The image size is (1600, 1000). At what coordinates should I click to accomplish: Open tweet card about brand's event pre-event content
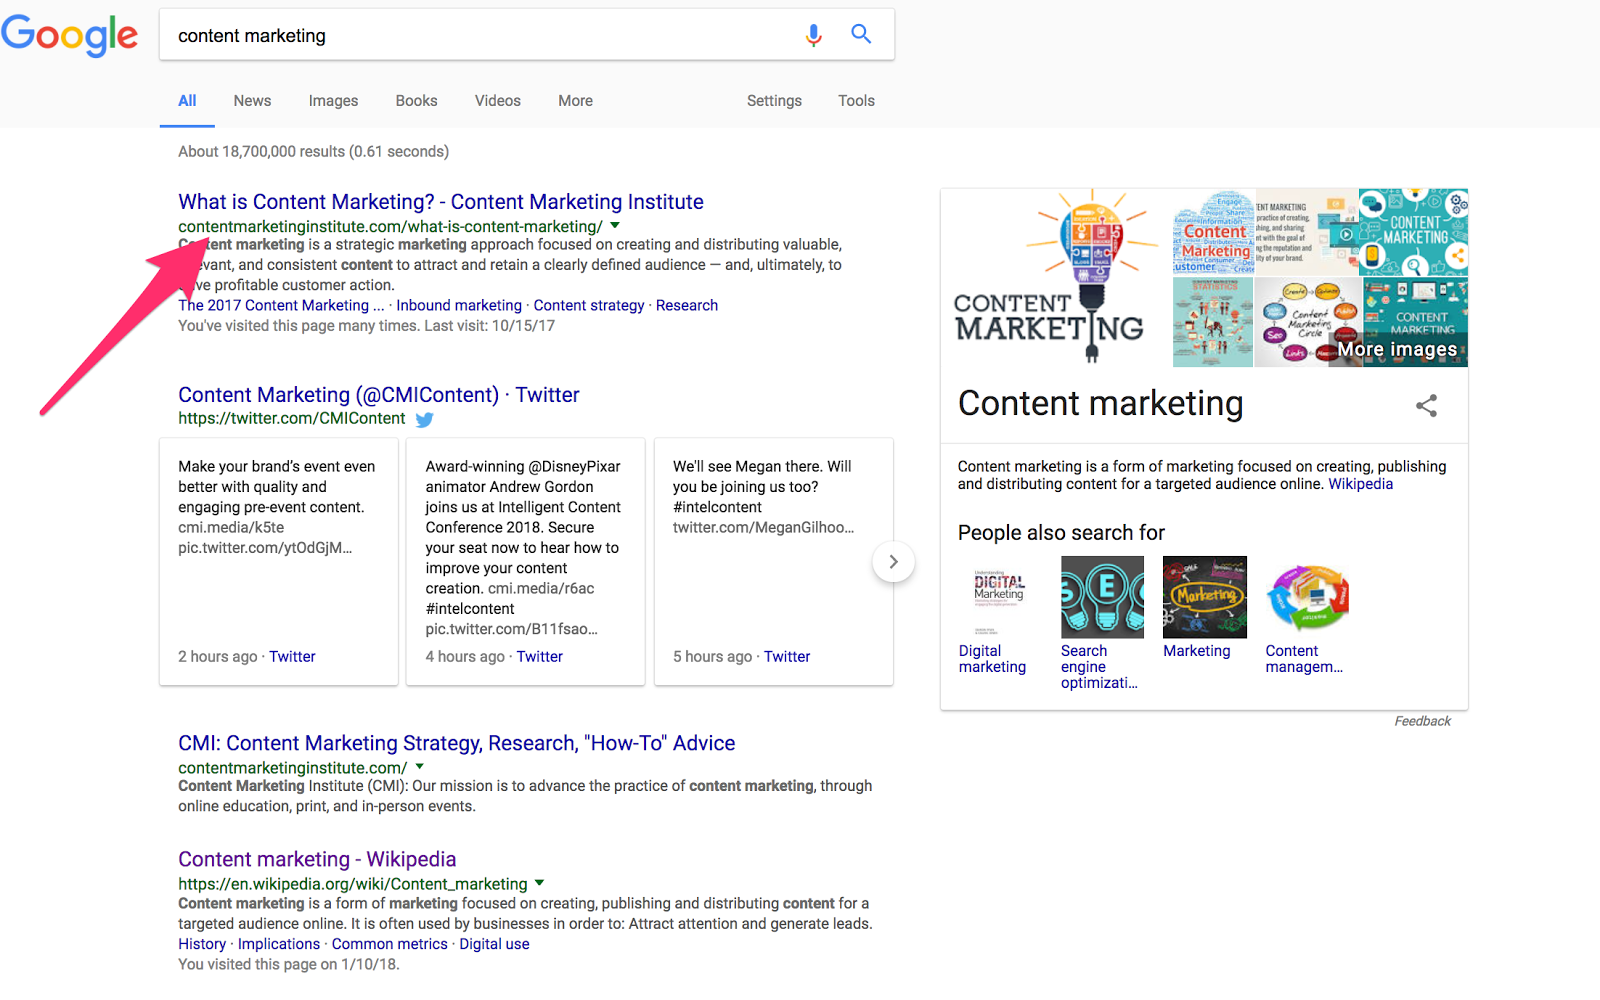(279, 561)
